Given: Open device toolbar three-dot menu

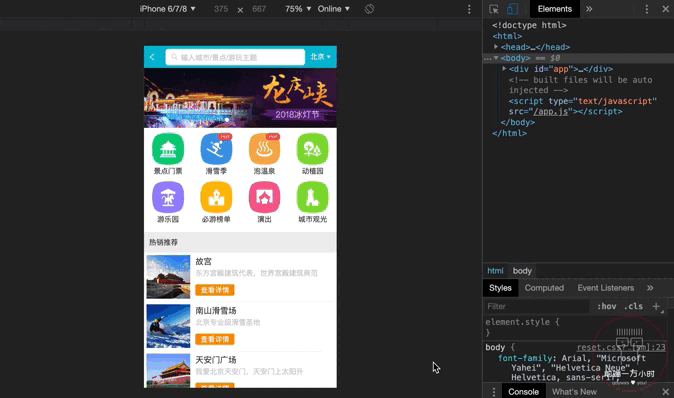Looking at the screenshot, I should [469, 9].
